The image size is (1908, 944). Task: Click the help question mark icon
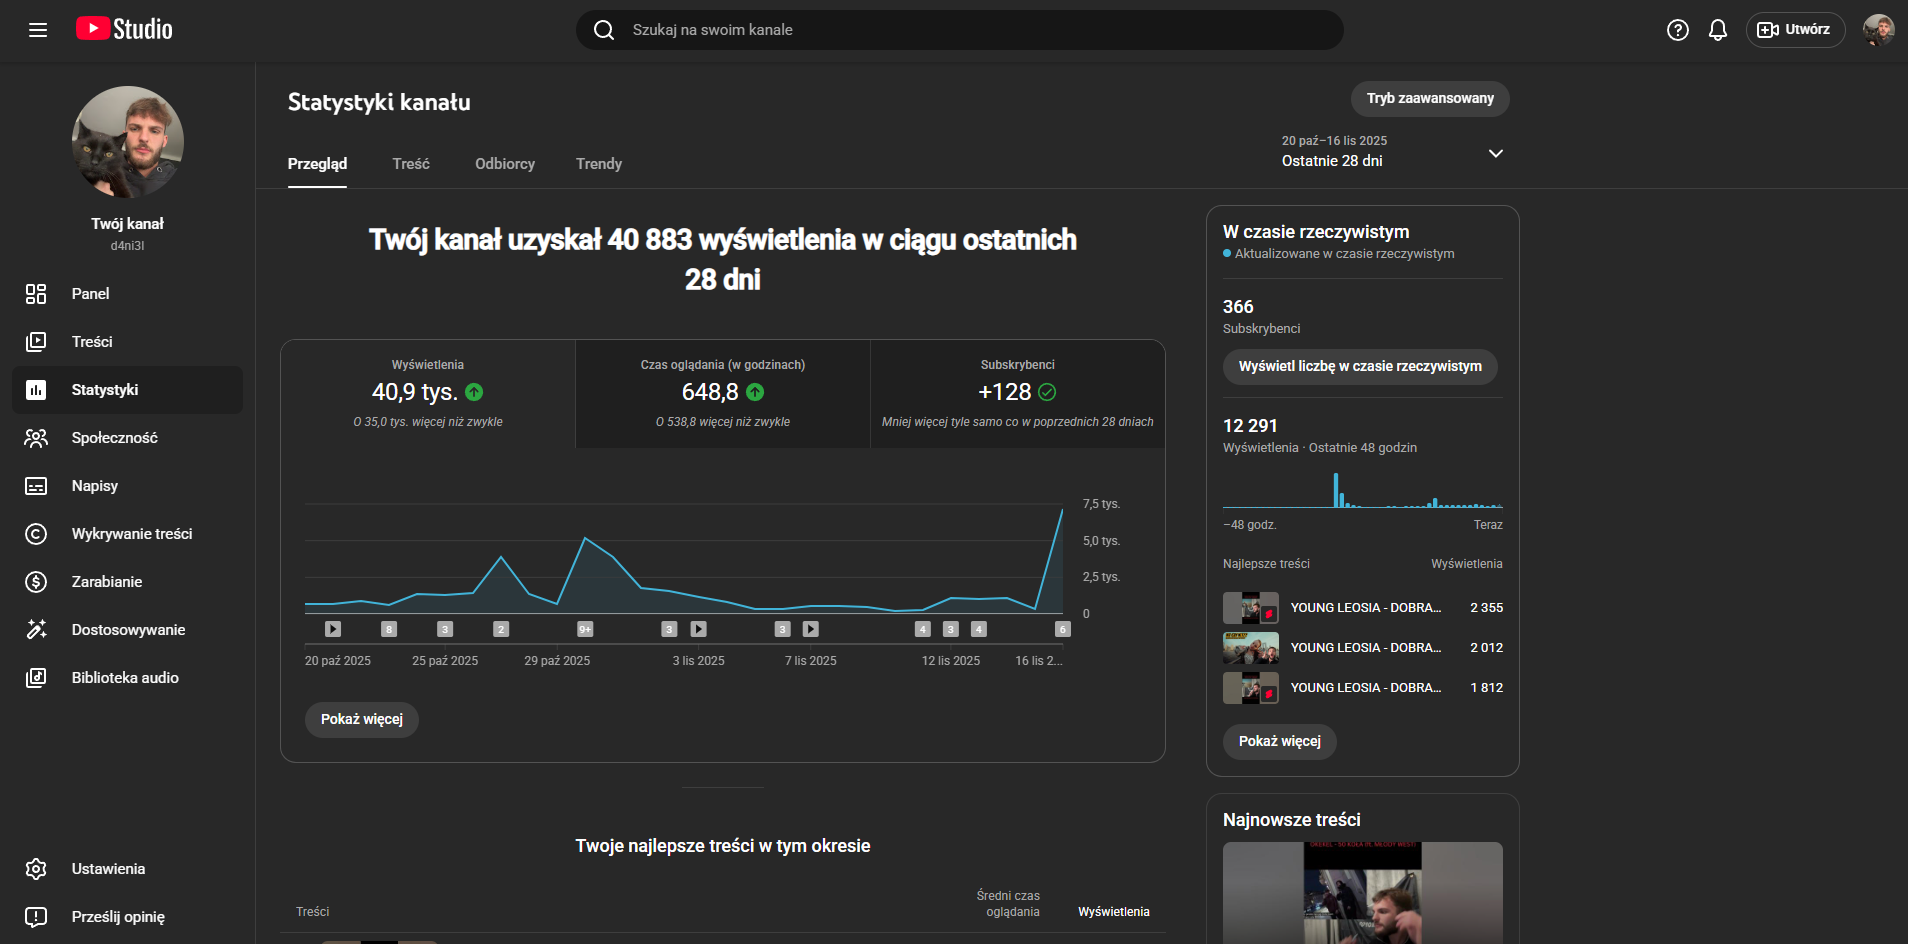[x=1677, y=30]
